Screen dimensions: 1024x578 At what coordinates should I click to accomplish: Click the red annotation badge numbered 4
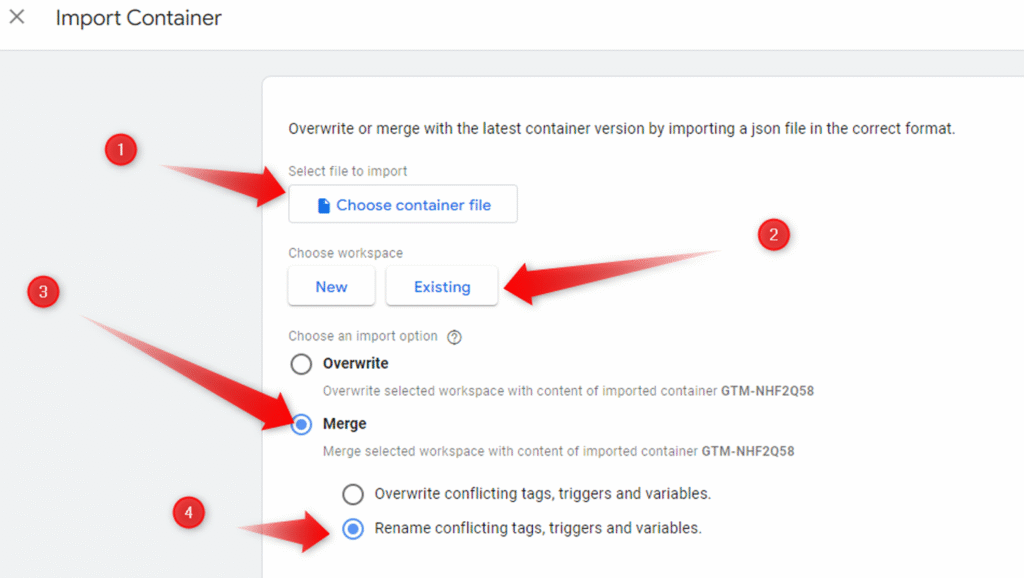pos(188,514)
